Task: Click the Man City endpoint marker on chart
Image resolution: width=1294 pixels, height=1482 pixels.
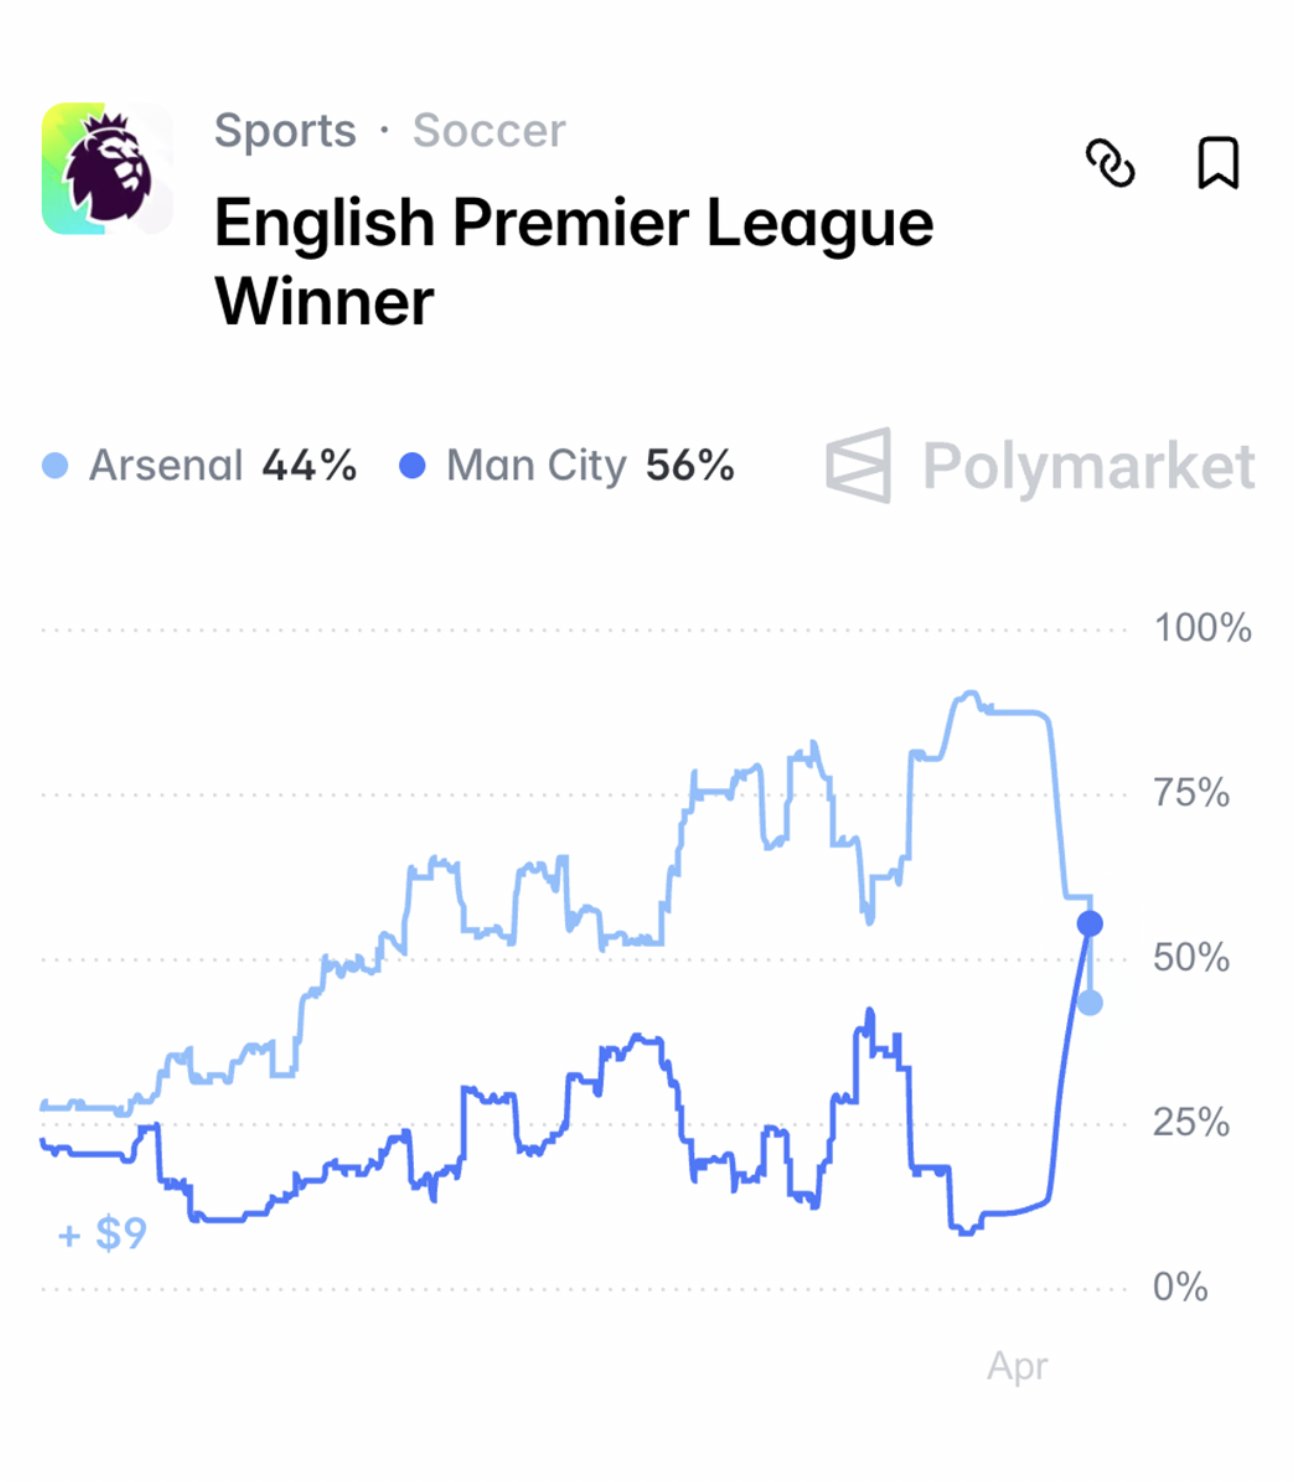Action: pyautogui.click(x=1090, y=925)
